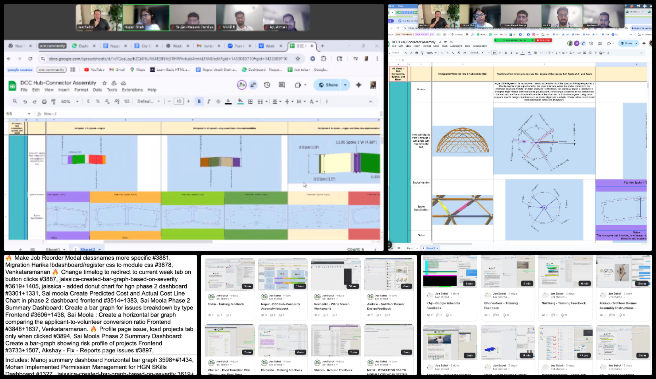This screenshot has width=656, height=379.
Task: Click the blue Share button
Action: coord(328,85)
